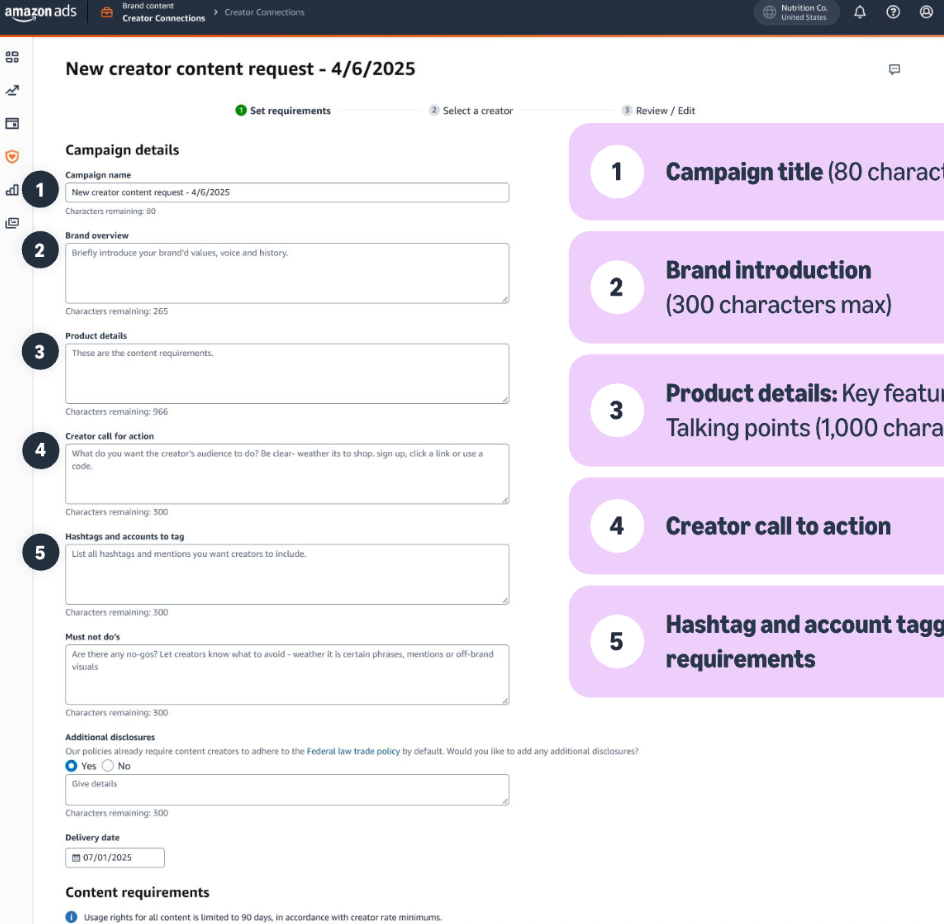Click the media library sidebar icon
The width and height of the screenshot is (944, 924).
pyautogui.click(x=12, y=223)
